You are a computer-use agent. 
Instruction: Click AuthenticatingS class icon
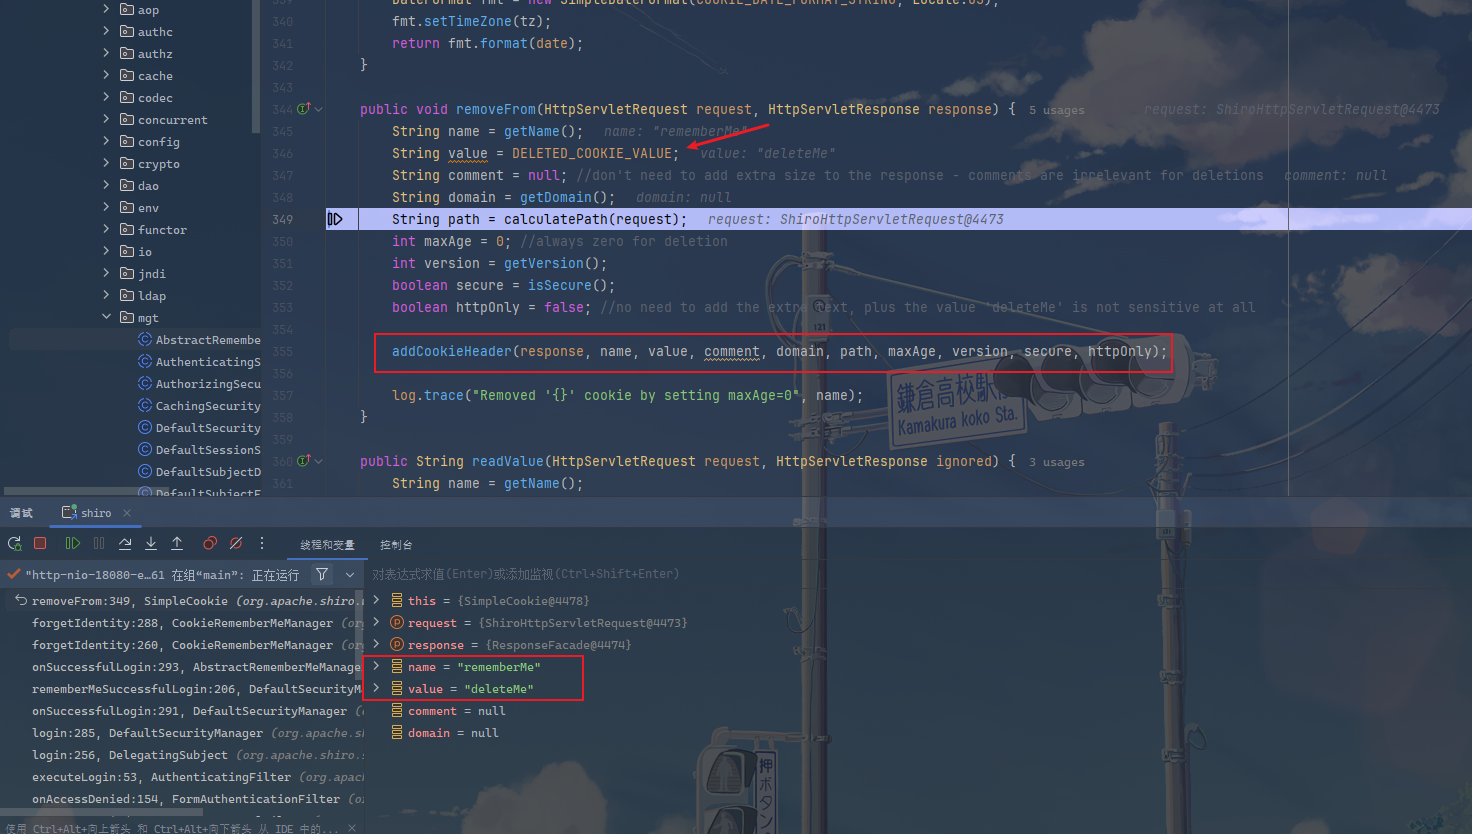[x=145, y=361]
